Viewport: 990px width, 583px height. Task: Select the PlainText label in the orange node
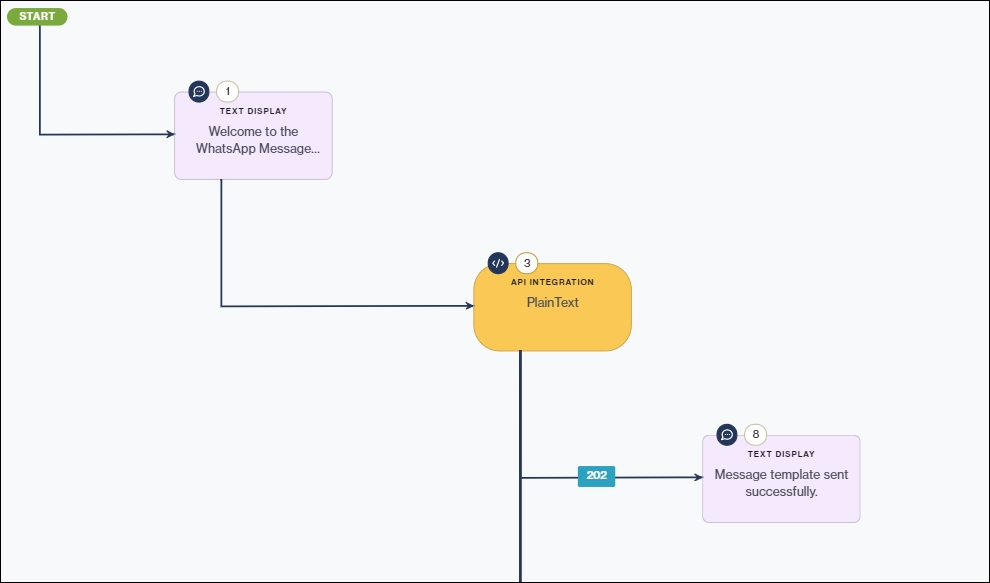click(552, 302)
